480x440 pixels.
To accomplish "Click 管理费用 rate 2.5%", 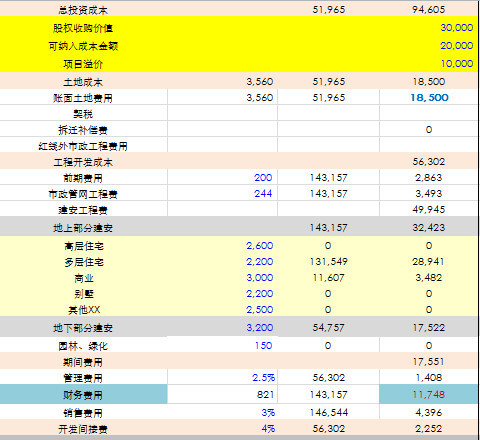I will 263,378.
